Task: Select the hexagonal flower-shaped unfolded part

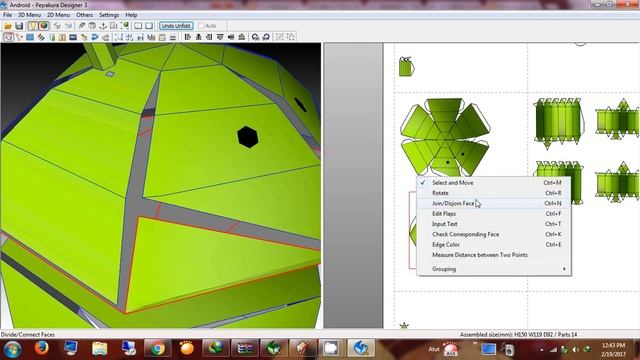Action: [445, 137]
